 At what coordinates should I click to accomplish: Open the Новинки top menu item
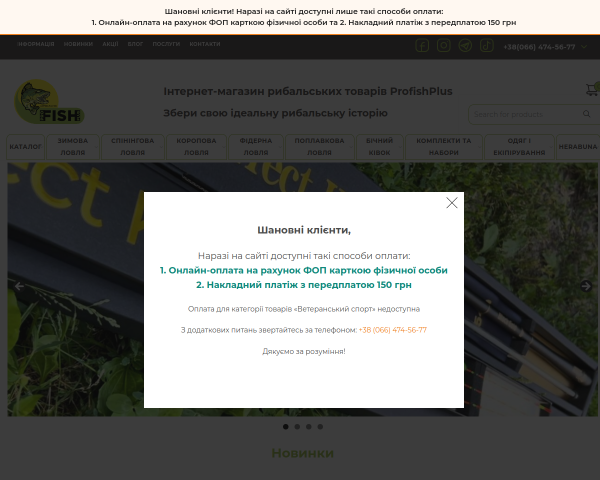[x=78, y=44]
